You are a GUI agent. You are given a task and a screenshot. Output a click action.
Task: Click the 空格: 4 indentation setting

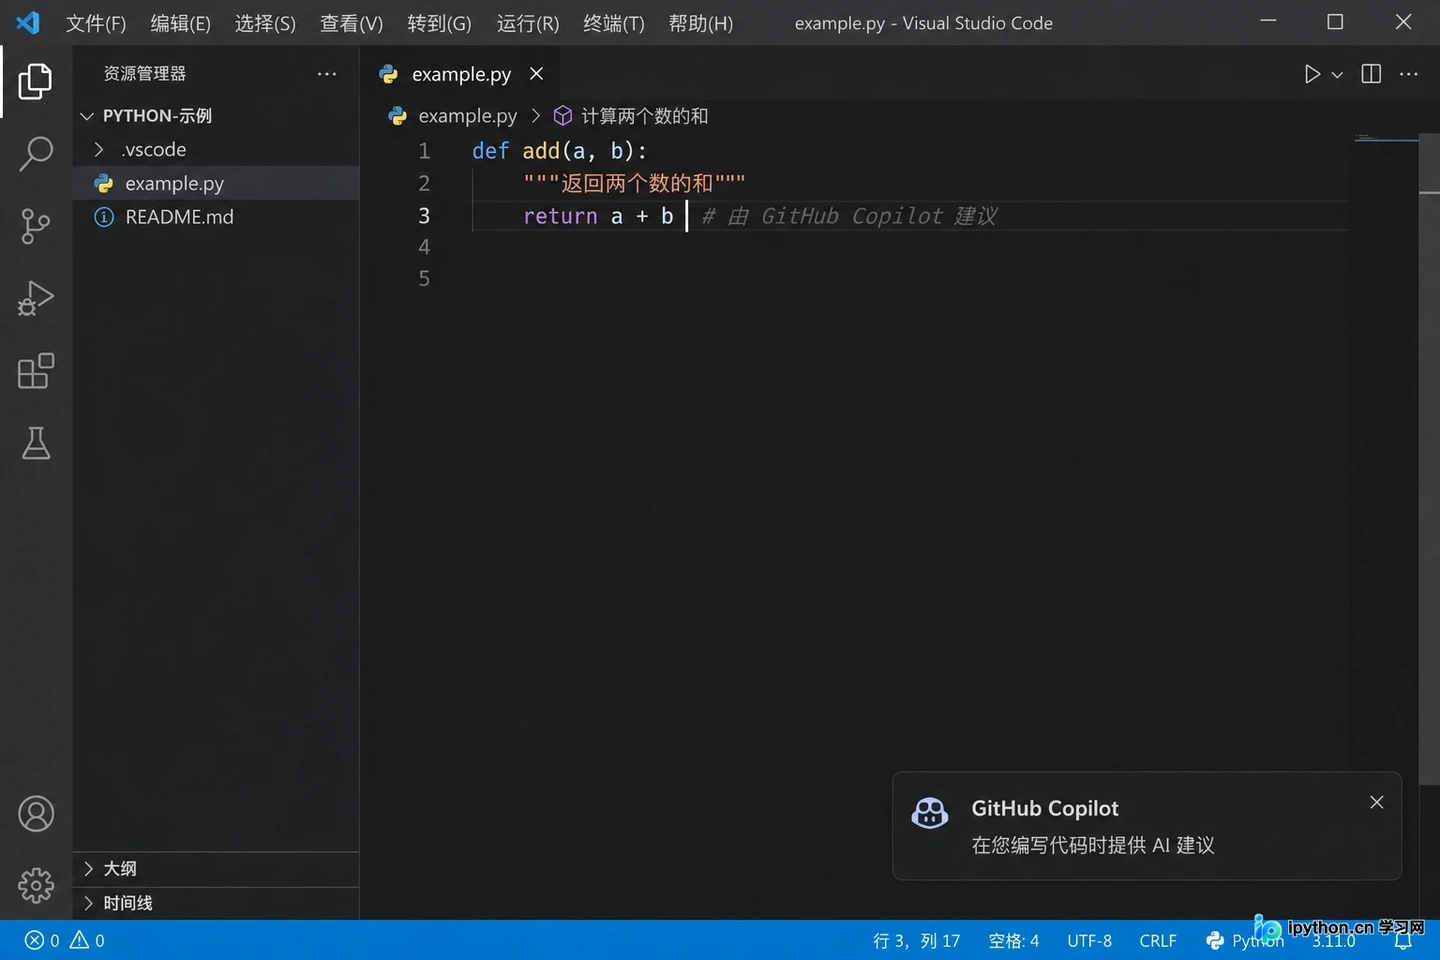click(x=1014, y=941)
